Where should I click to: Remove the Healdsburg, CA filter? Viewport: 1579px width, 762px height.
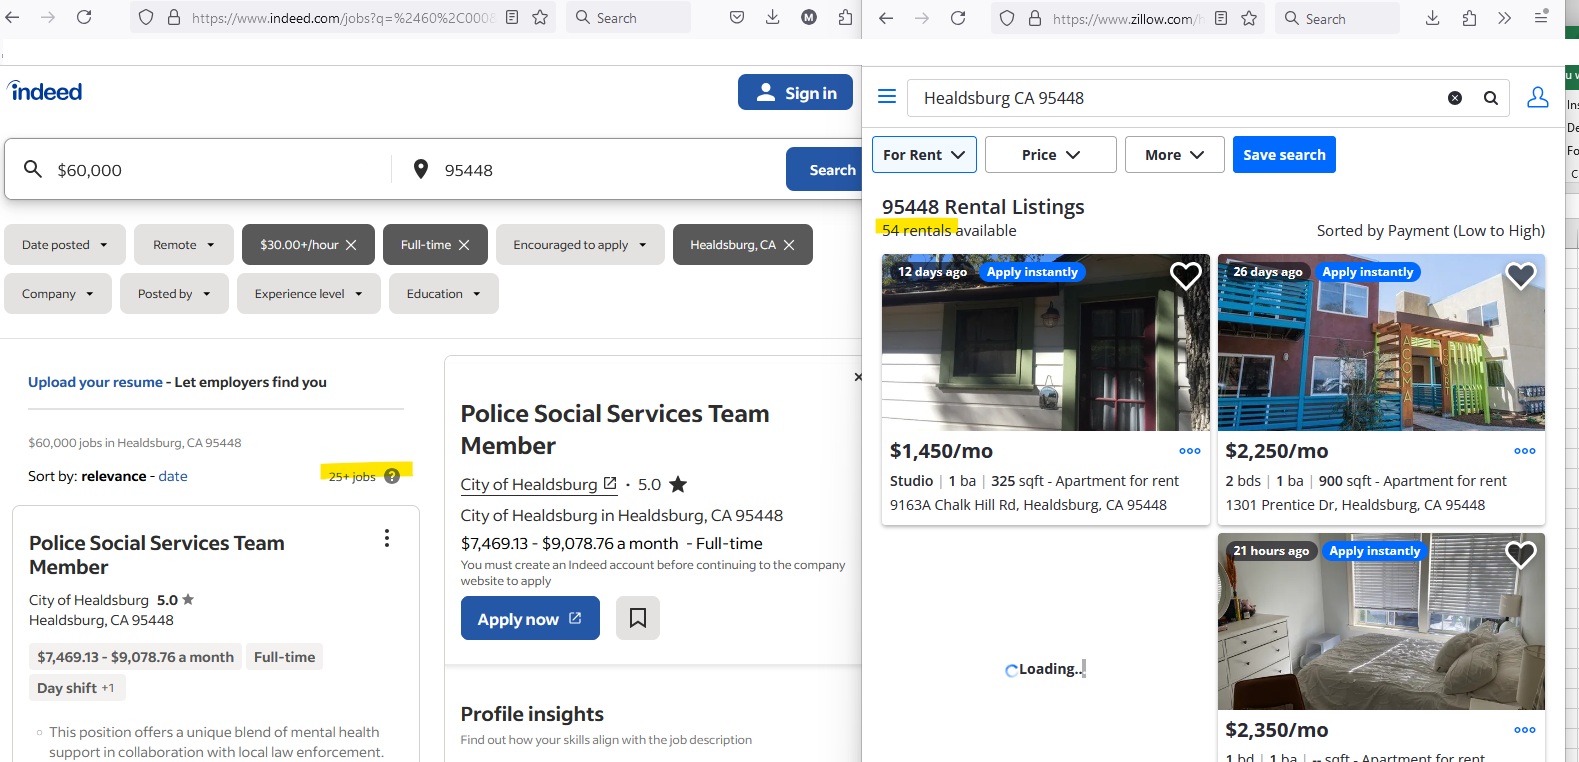click(x=789, y=245)
